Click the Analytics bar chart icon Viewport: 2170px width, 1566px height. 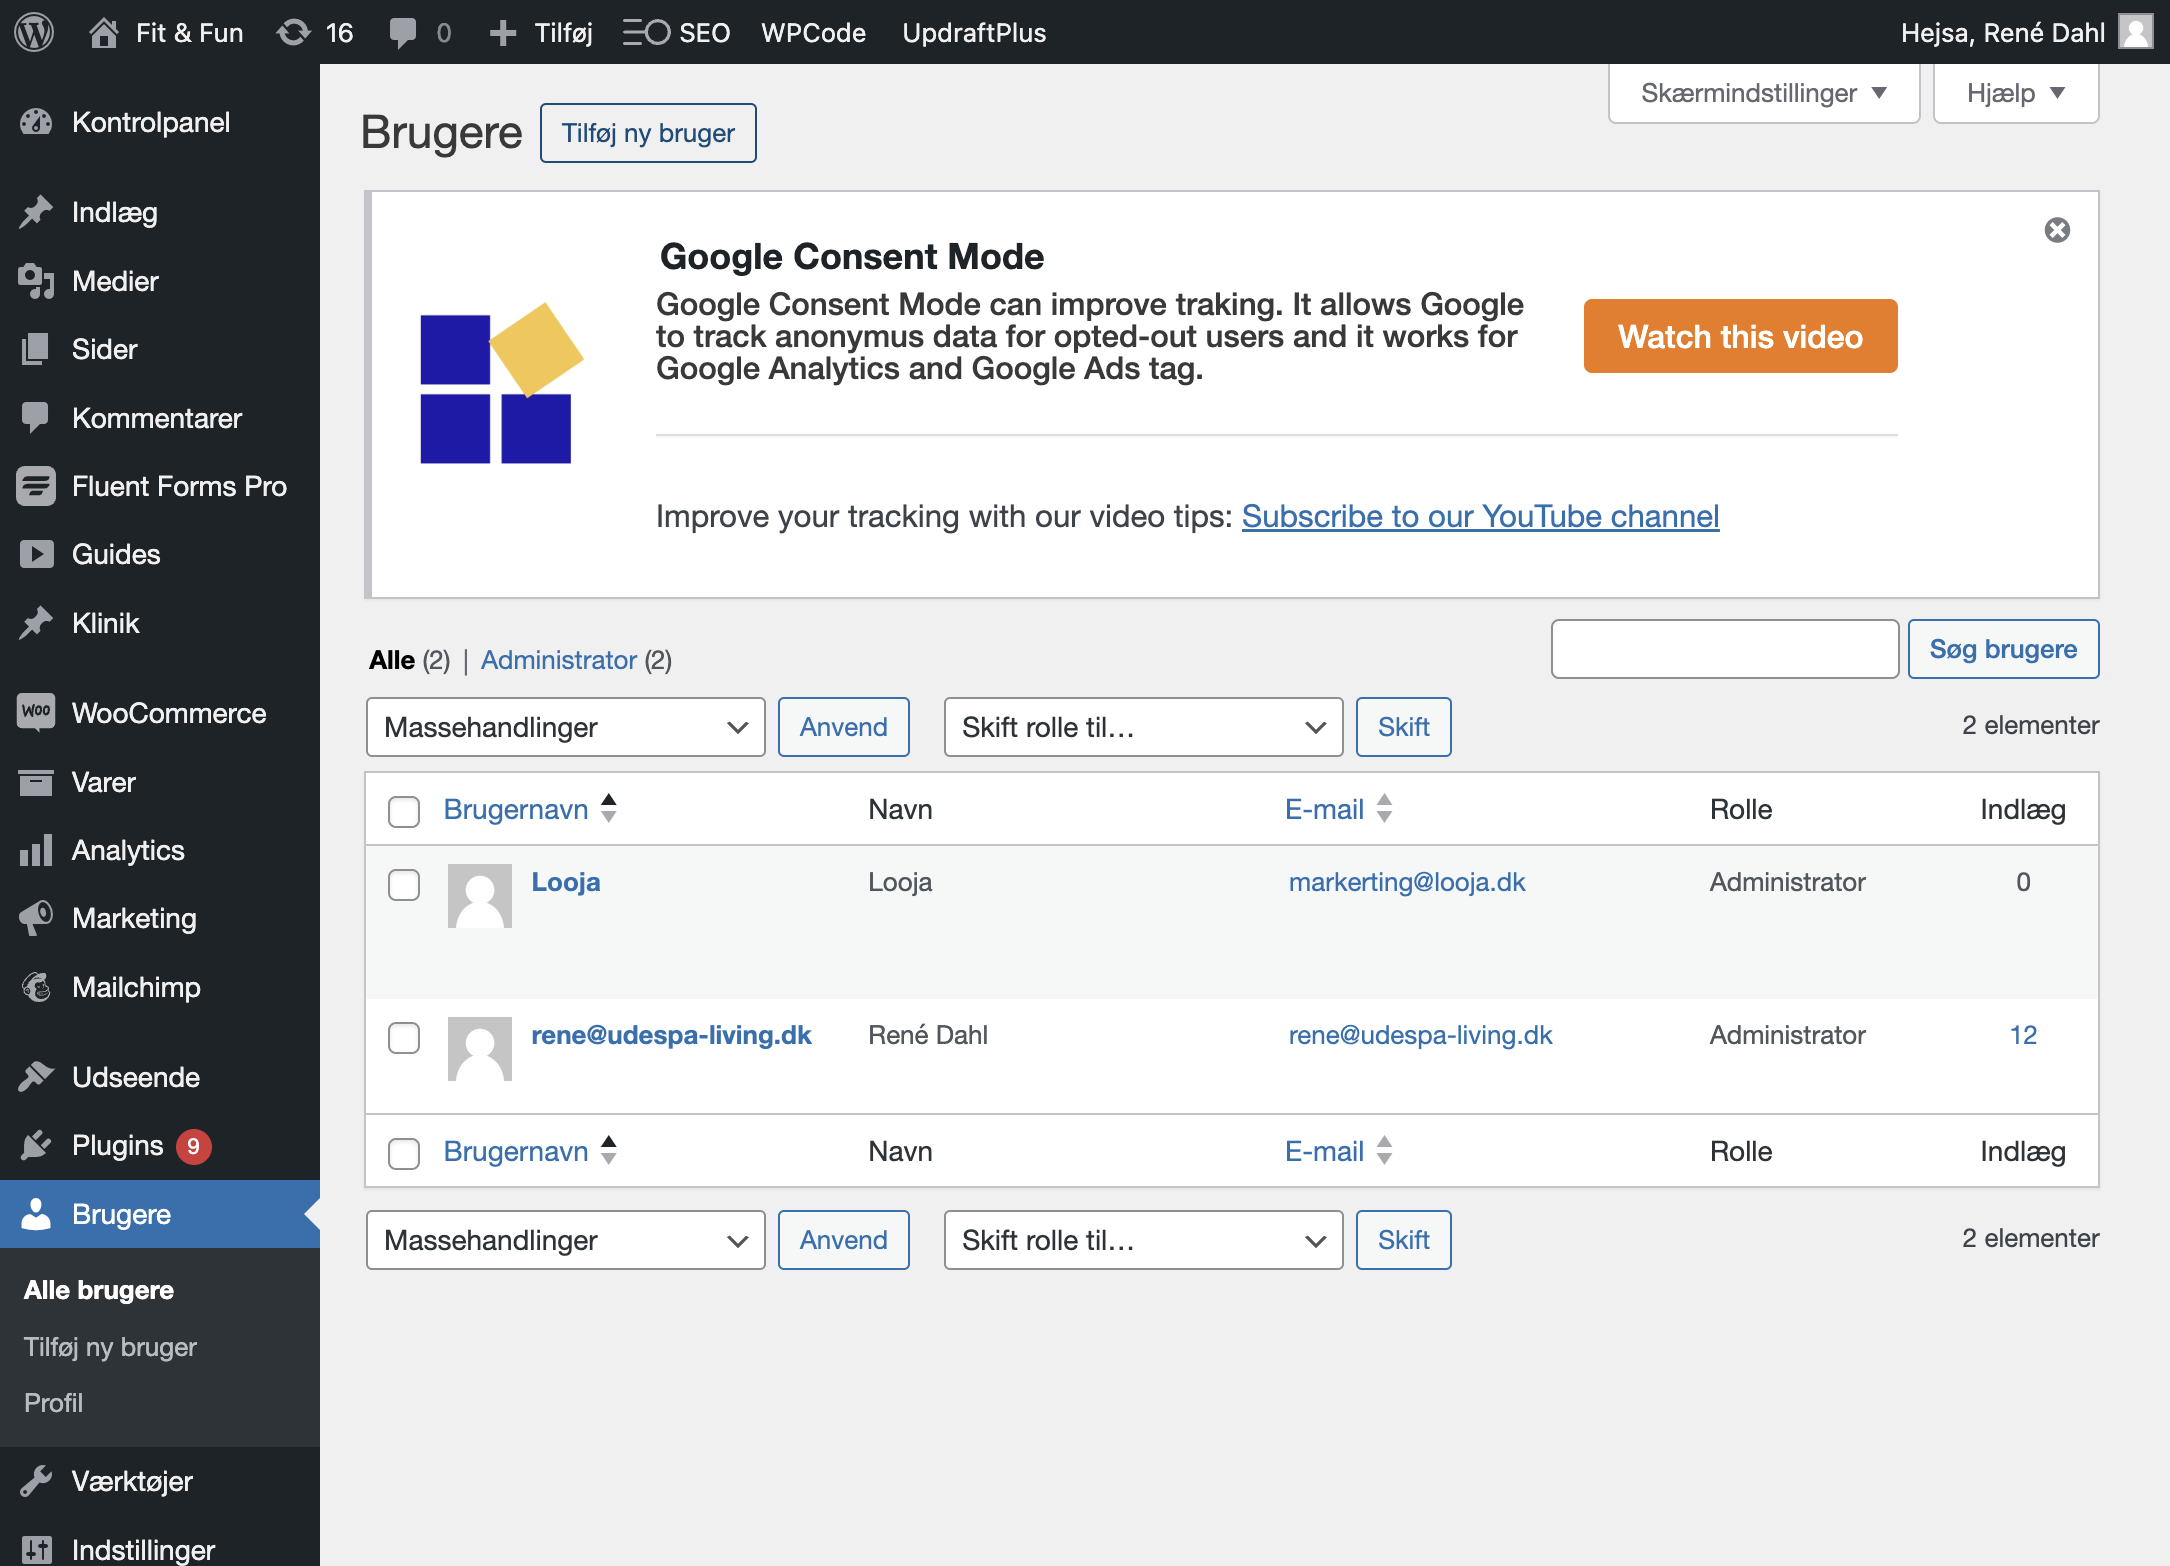click(36, 850)
